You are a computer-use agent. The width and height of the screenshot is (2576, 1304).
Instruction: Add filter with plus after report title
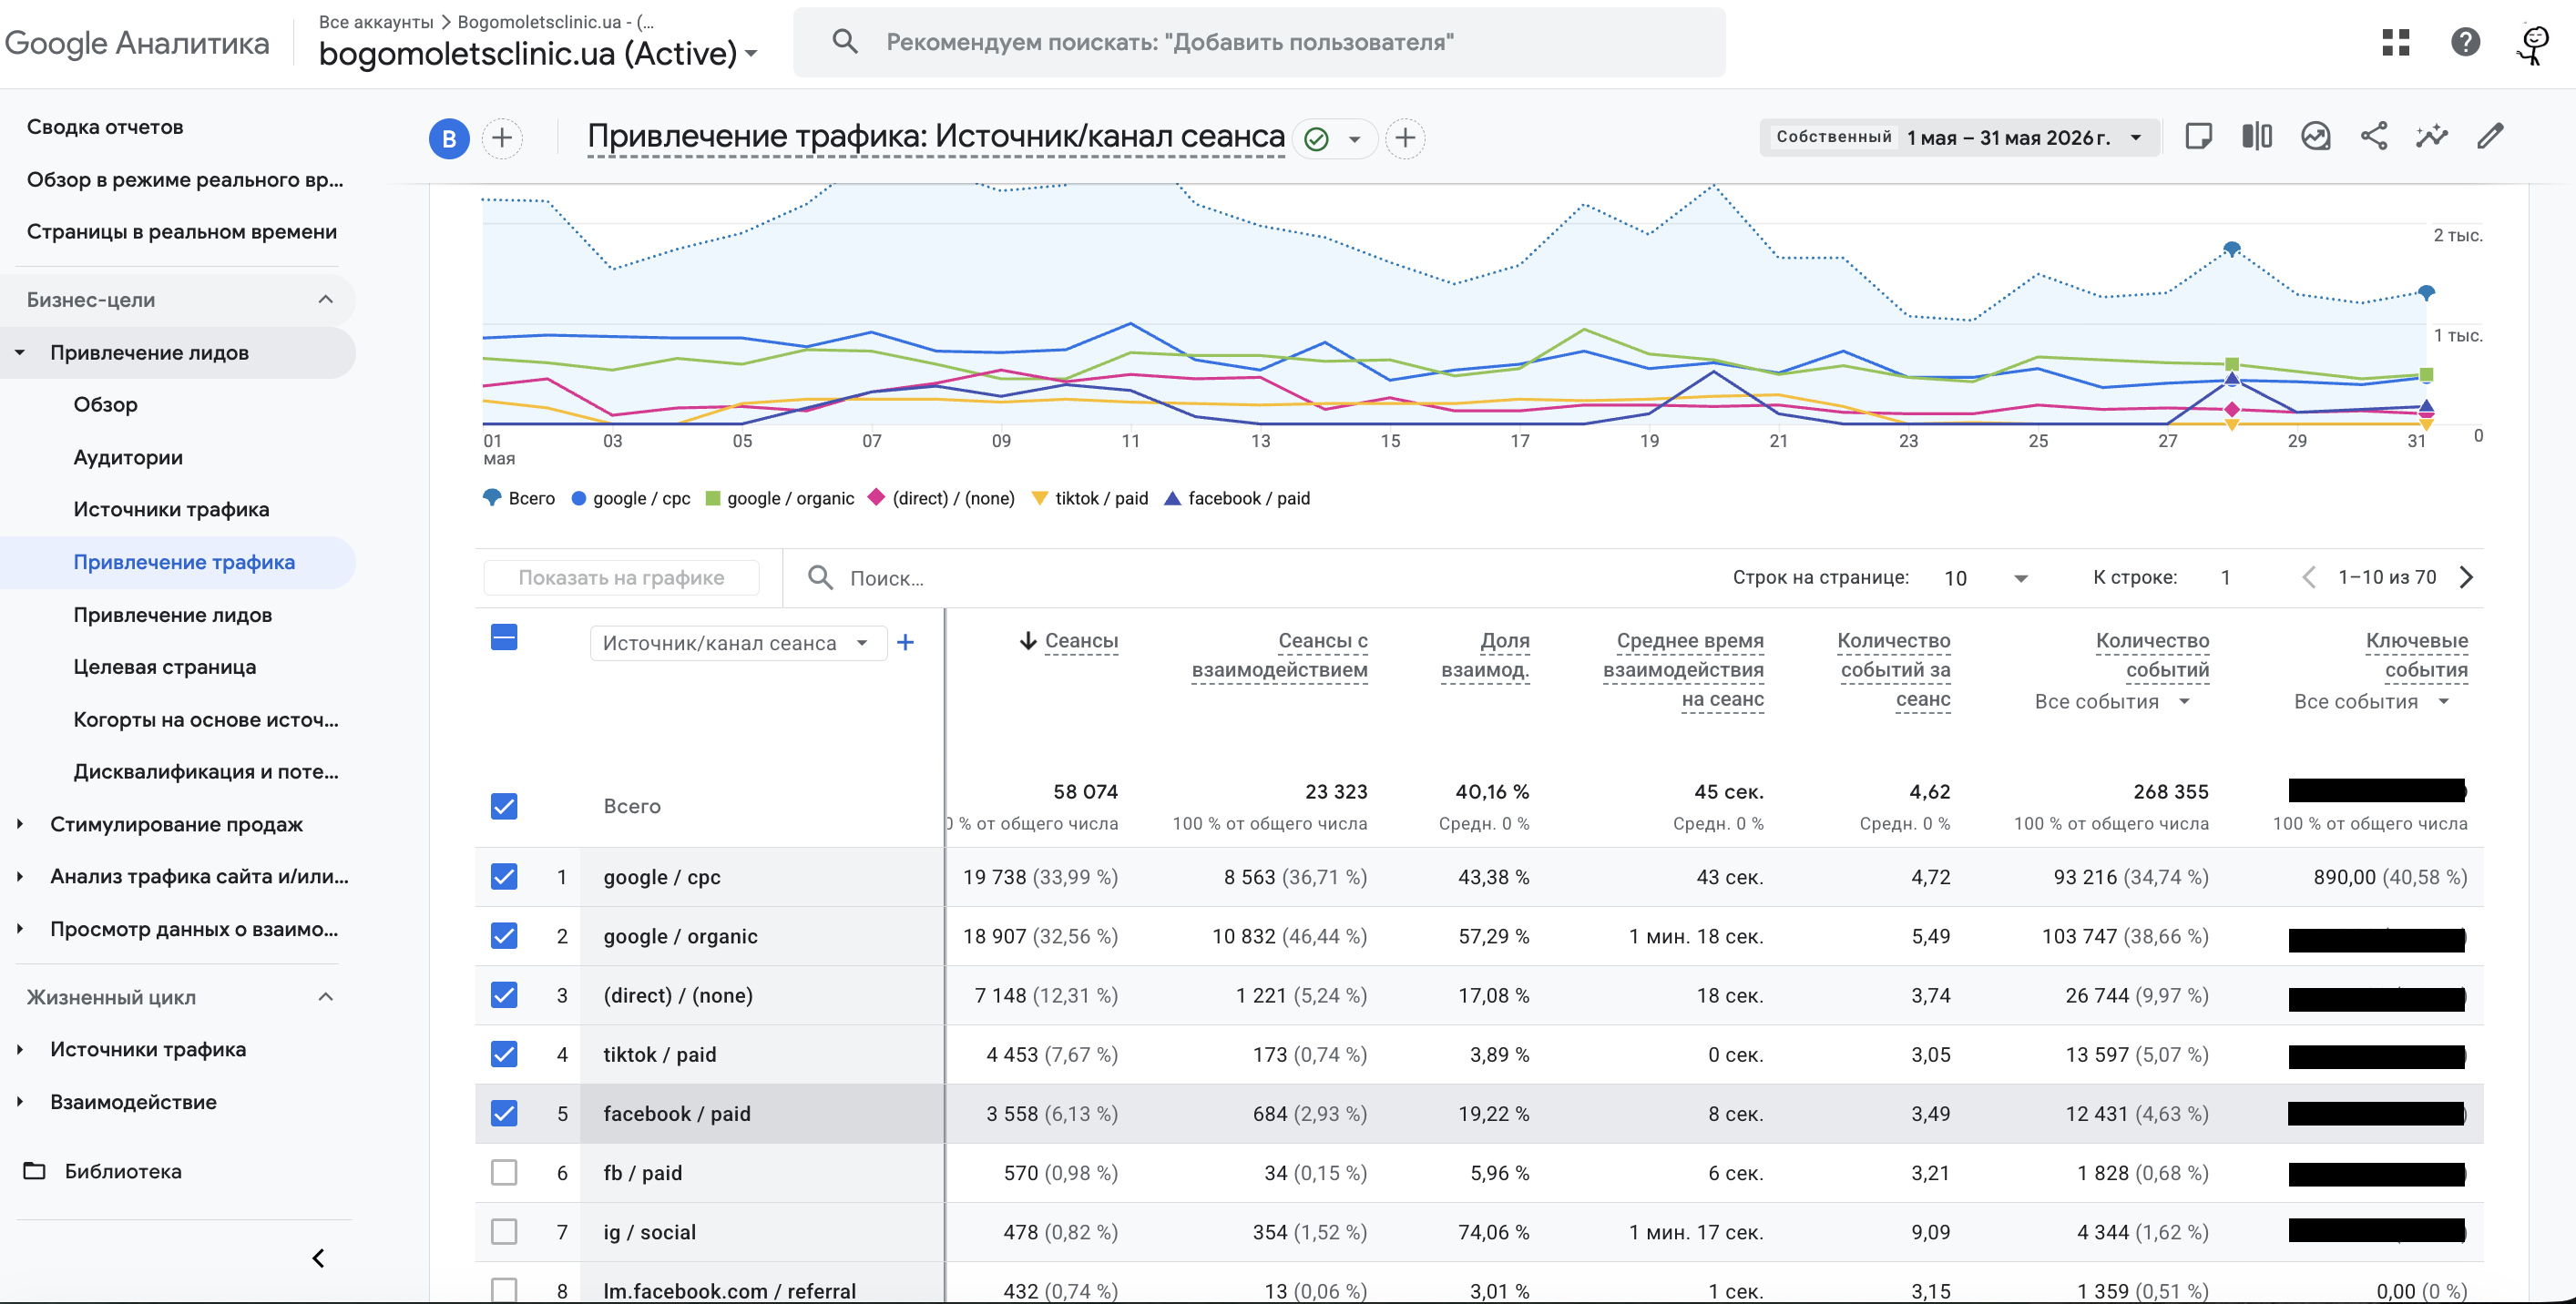[1405, 138]
